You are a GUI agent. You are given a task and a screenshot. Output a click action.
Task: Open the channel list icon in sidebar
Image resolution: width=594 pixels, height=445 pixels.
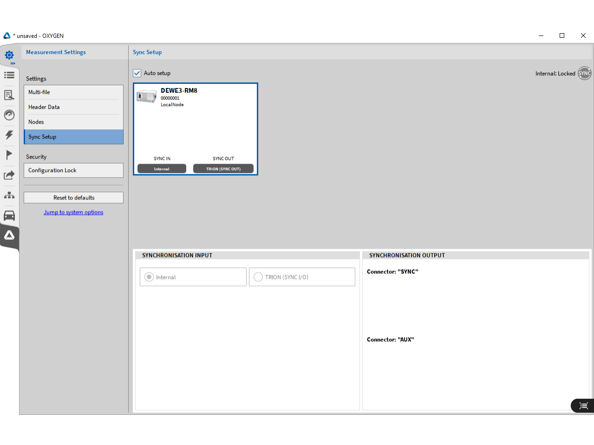point(9,75)
